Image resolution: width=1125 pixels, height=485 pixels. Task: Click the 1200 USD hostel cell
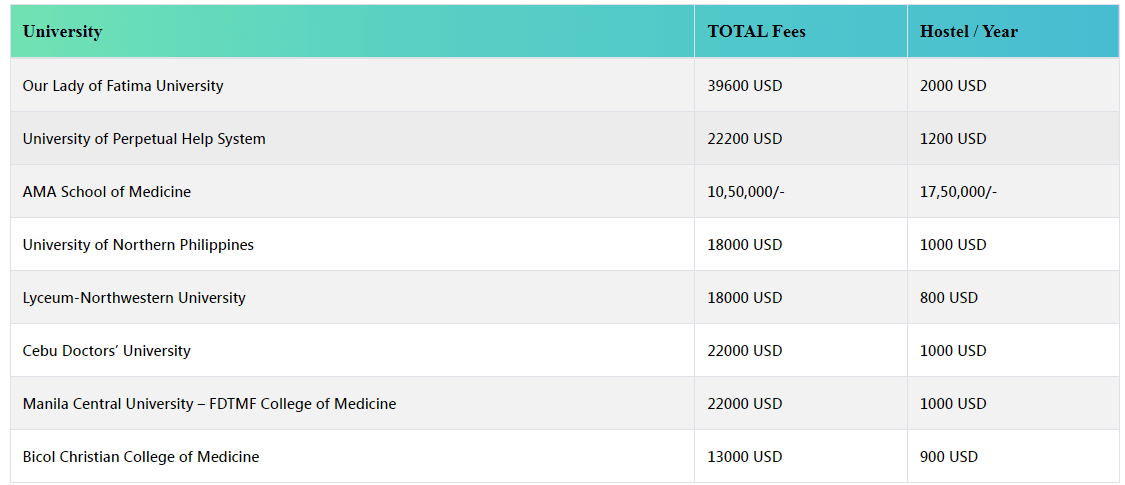(x=952, y=139)
